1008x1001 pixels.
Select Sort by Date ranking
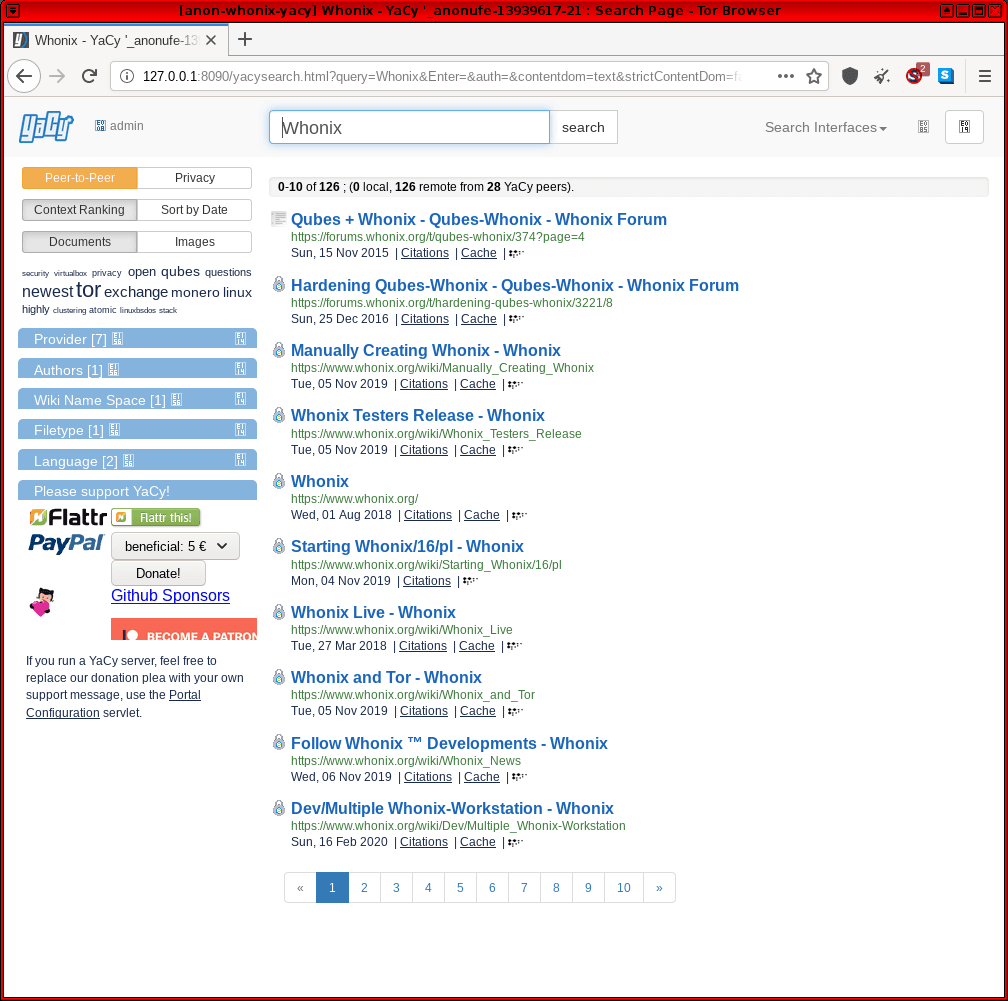click(194, 210)
